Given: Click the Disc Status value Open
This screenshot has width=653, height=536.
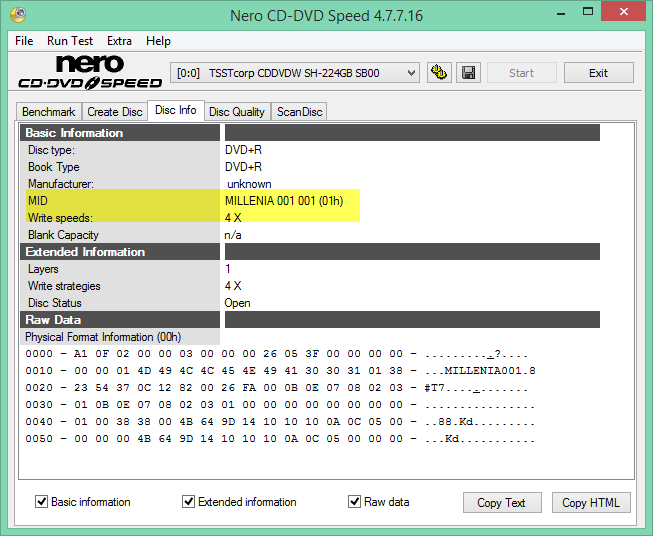Looking at the screenshot, I should [237, 303].
